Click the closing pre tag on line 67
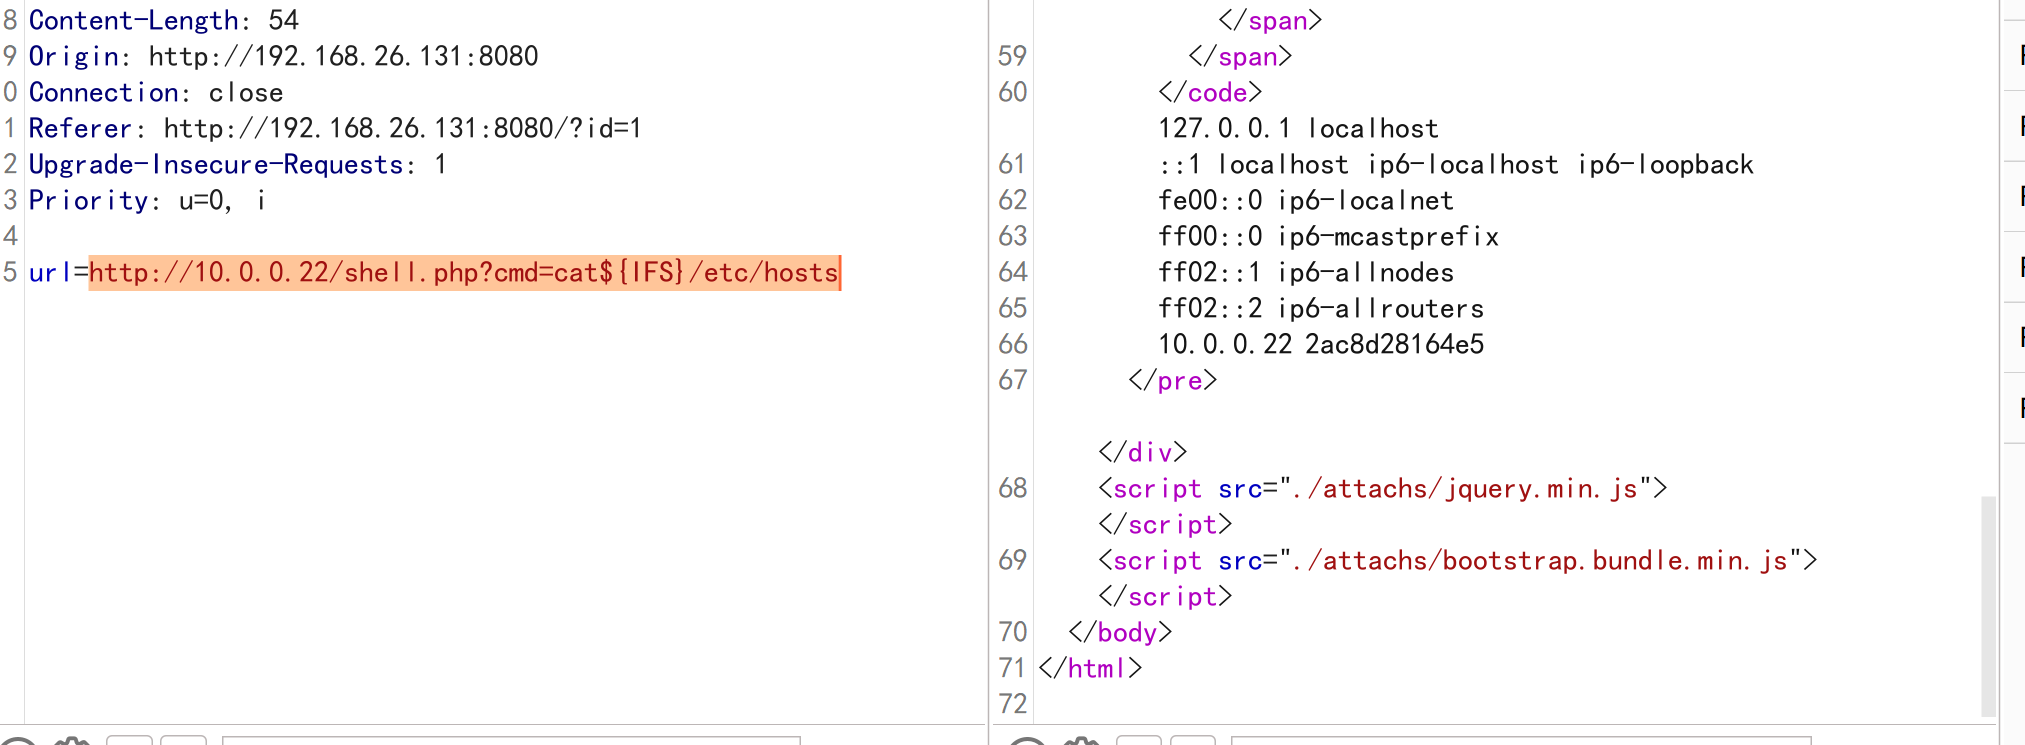This screenshot has height=745, width=2025. [x=1172, y=380]
